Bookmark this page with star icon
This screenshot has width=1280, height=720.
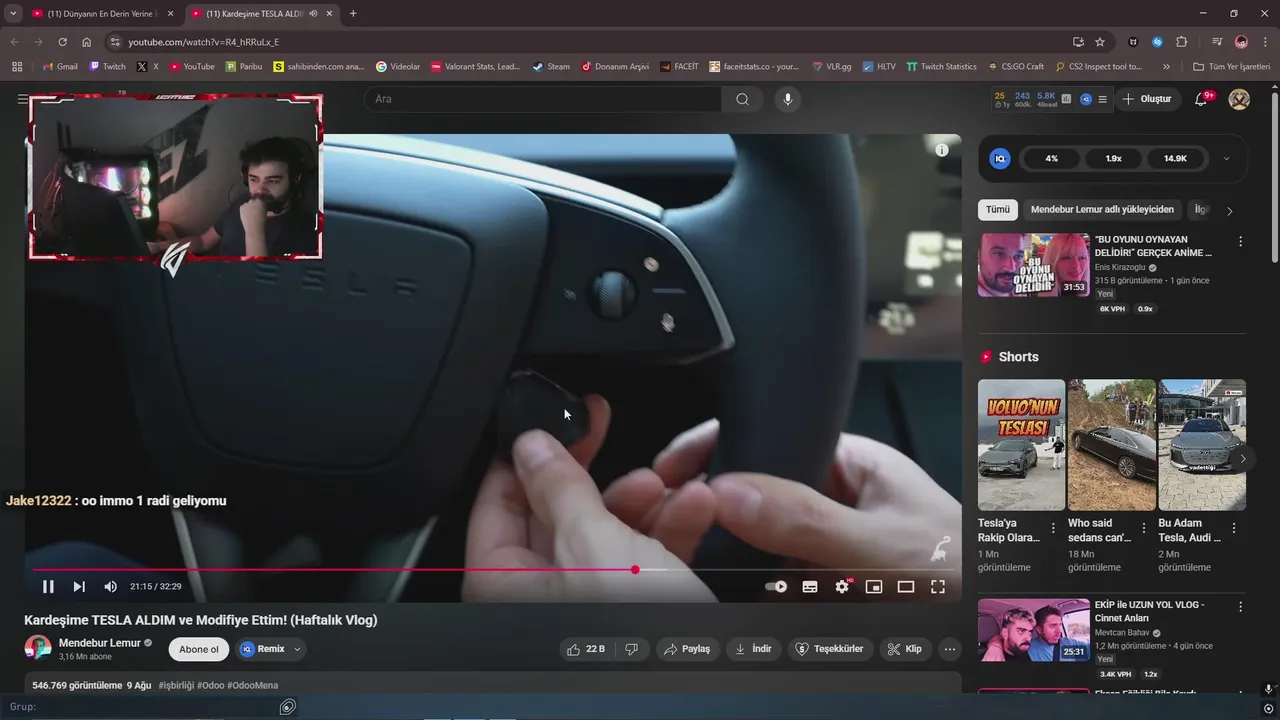point(1100,42)
